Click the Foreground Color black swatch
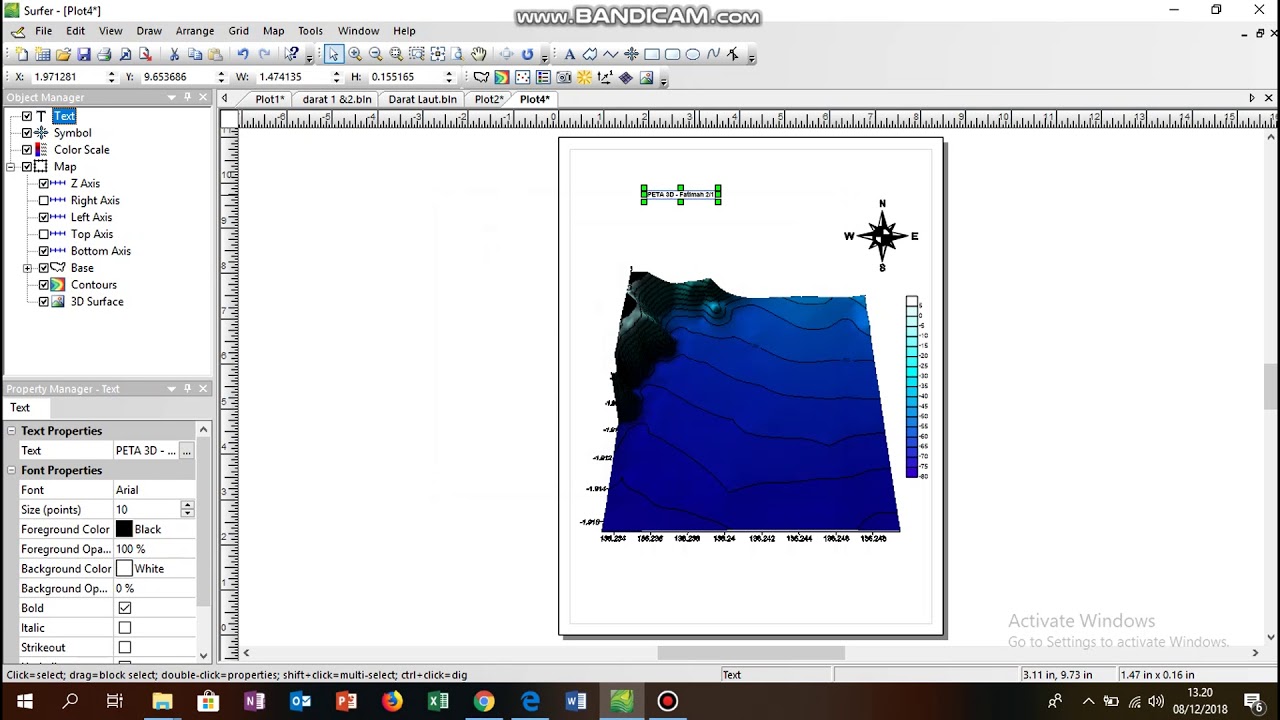The height and width of the screenshot is (720, 1280). [124, 529]
